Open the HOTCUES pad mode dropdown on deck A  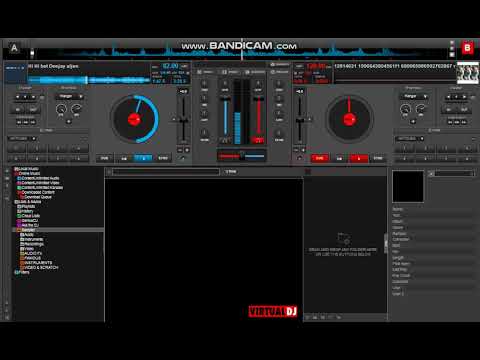click(22, 138)
